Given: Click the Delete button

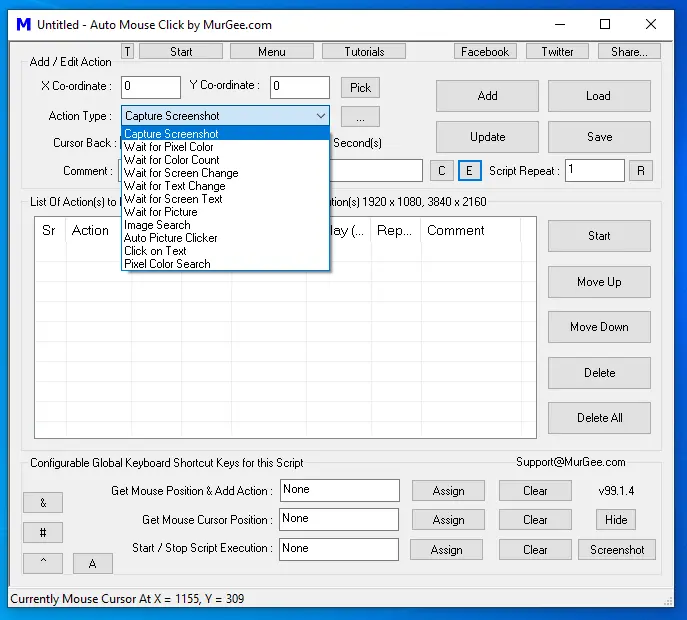Looking at the screenshot, I should pos(599,373).
